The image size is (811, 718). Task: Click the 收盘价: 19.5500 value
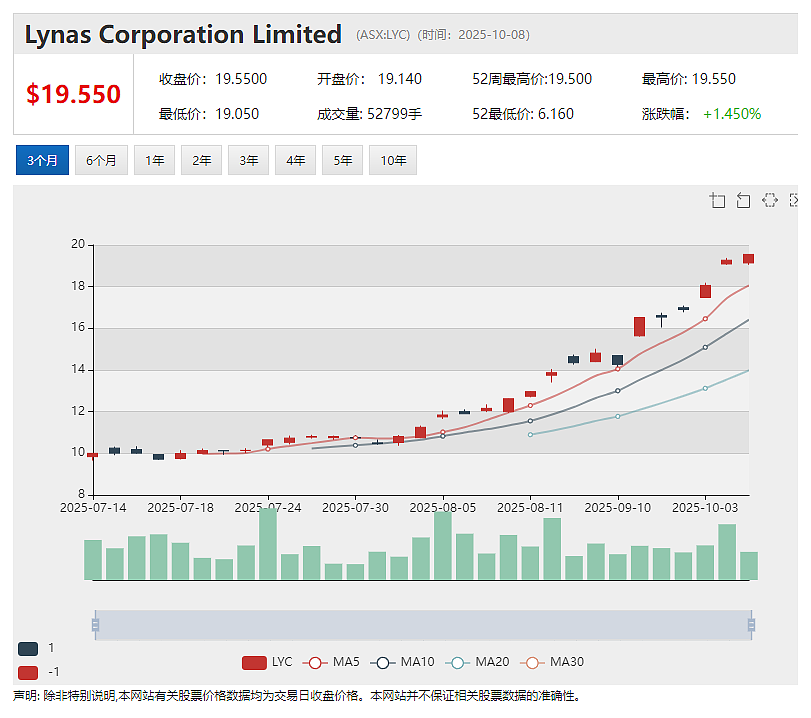(213, 79)
